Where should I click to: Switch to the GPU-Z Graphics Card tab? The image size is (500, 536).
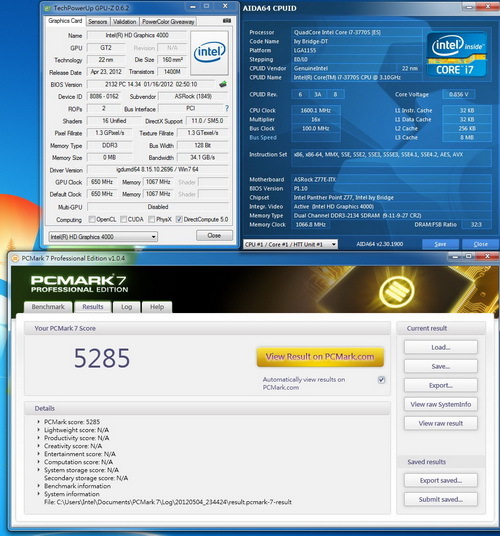coord(65,21)
